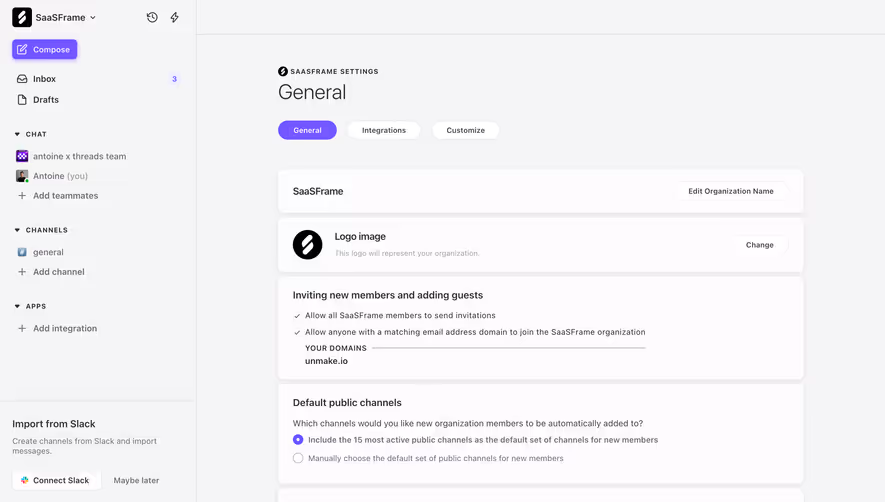Click the organization logo image thumbnail
The width and height of the screenshot is (885, 502).
tap(308, 245)
